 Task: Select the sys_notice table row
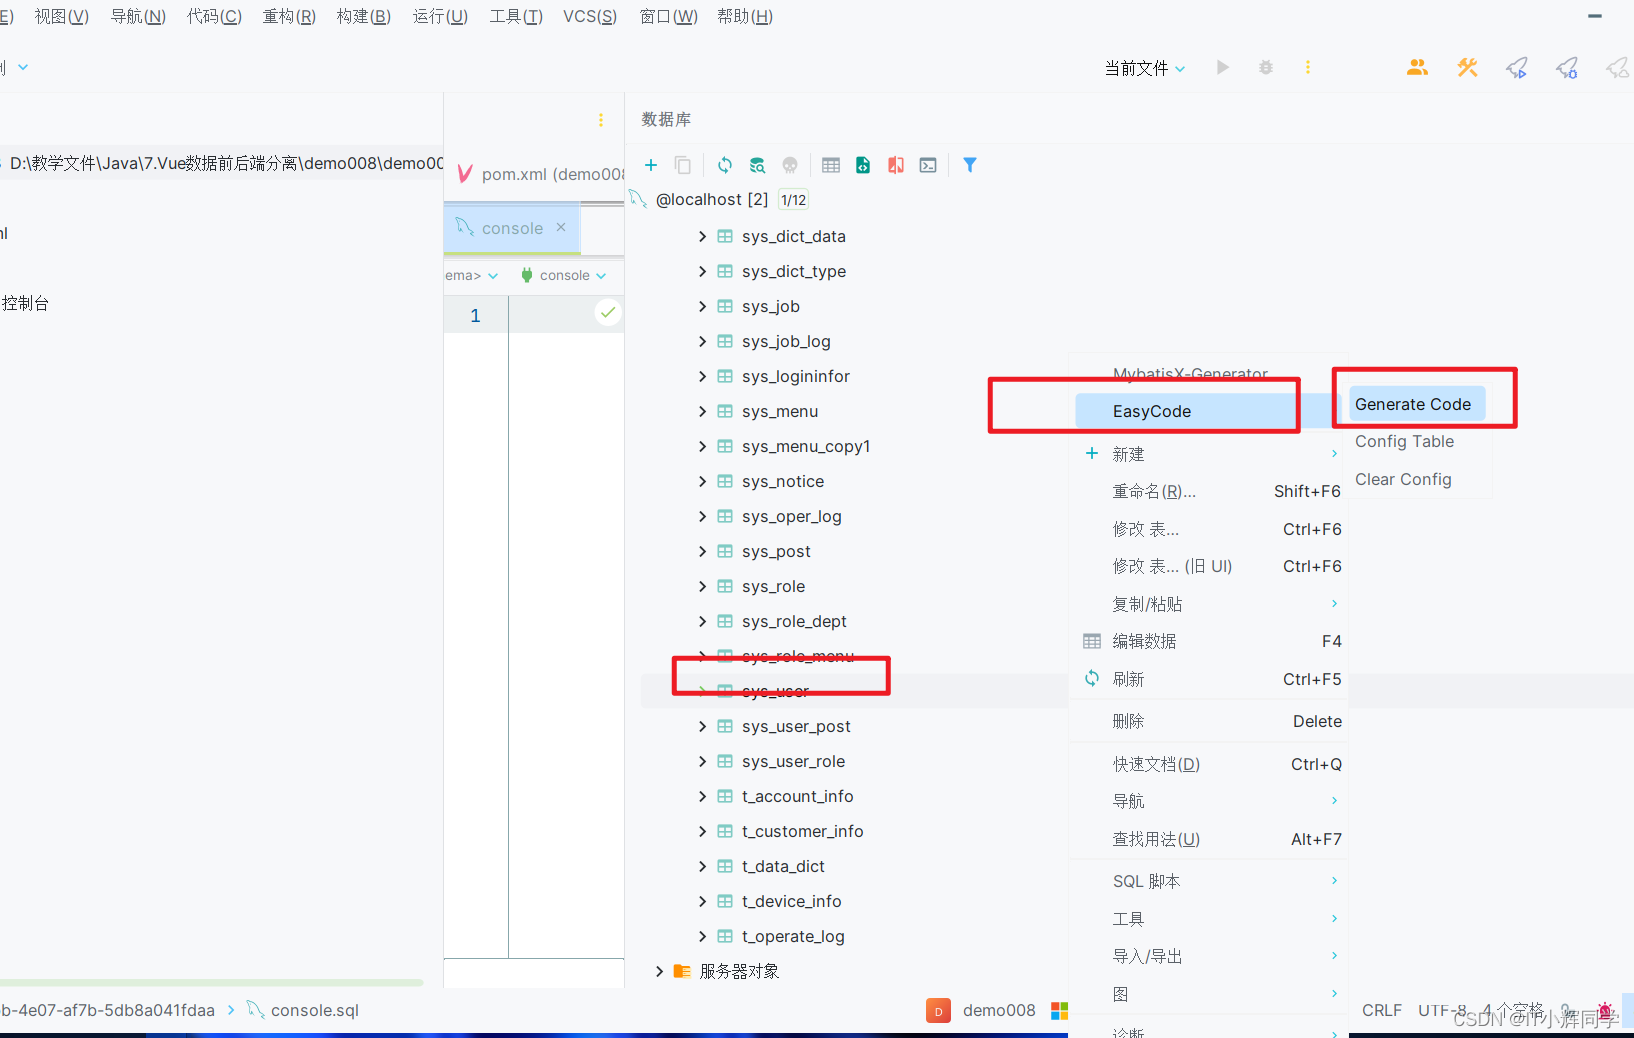[783, 481]
